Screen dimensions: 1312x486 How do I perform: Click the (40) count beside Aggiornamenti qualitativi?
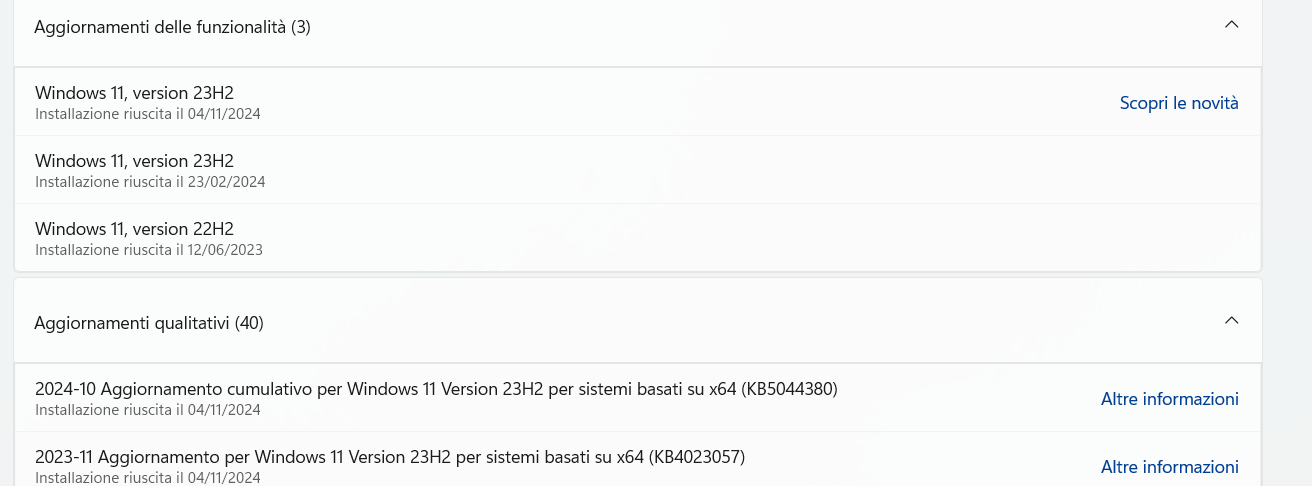click(x=249, y=323)
